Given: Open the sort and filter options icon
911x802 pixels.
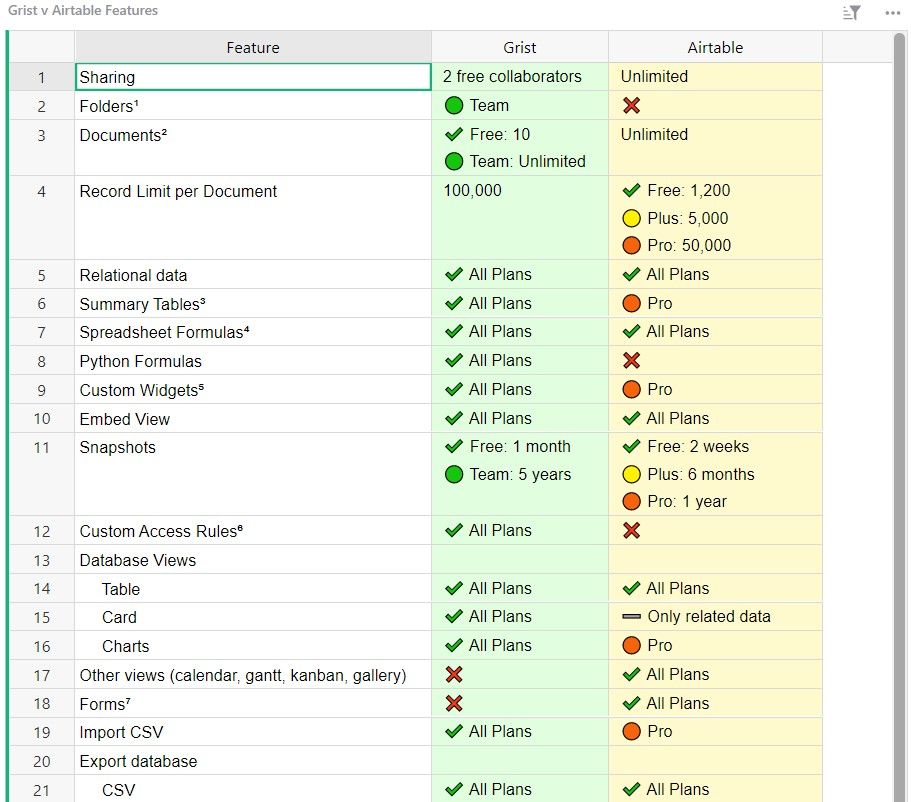Looking at the screenshot, I should [851, 12].
